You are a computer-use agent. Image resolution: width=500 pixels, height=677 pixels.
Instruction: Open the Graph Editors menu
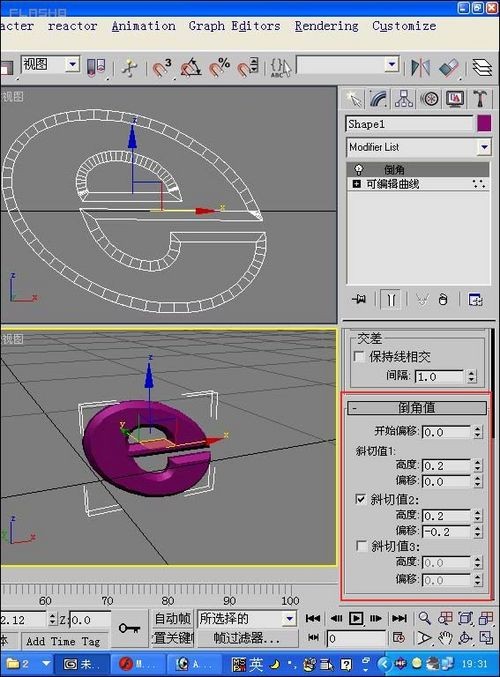coord(234,26)
